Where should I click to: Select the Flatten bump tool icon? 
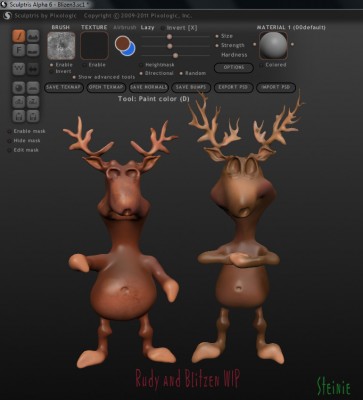pos(33,50)
